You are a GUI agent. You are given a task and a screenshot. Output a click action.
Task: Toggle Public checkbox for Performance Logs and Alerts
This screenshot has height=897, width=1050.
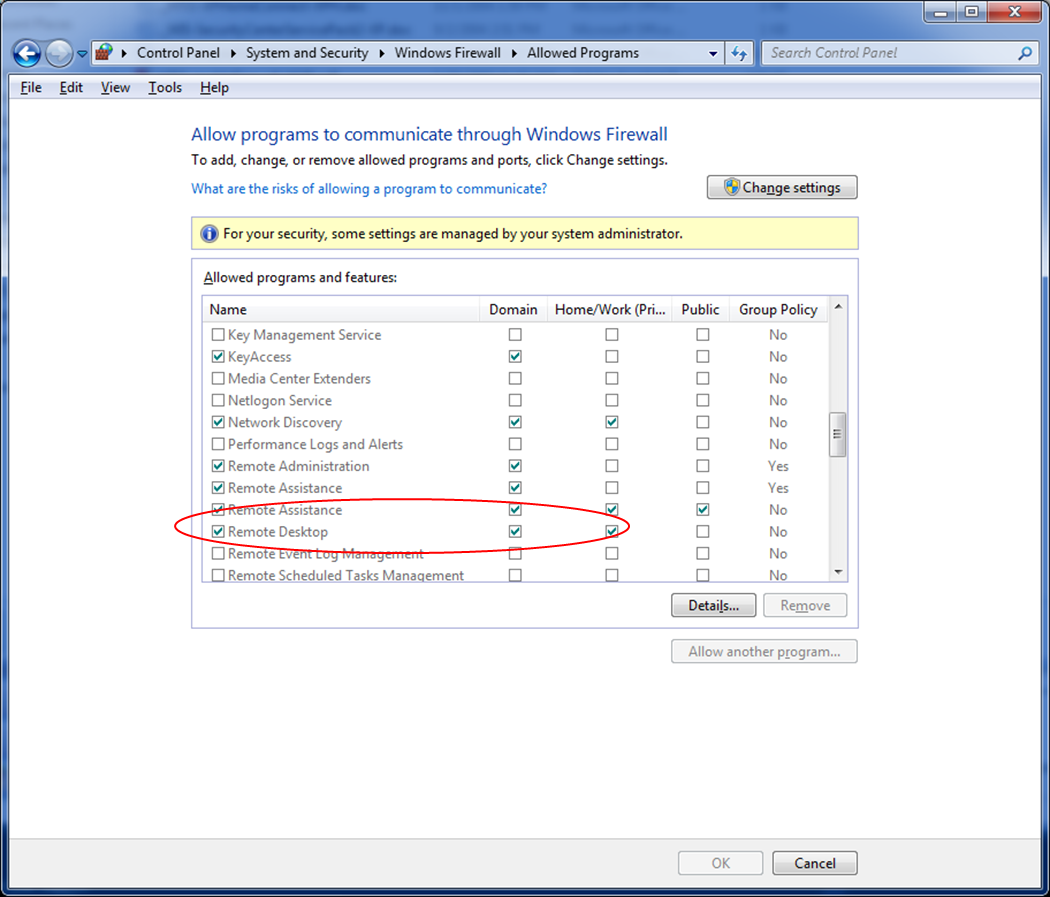(x=702, y=444)
